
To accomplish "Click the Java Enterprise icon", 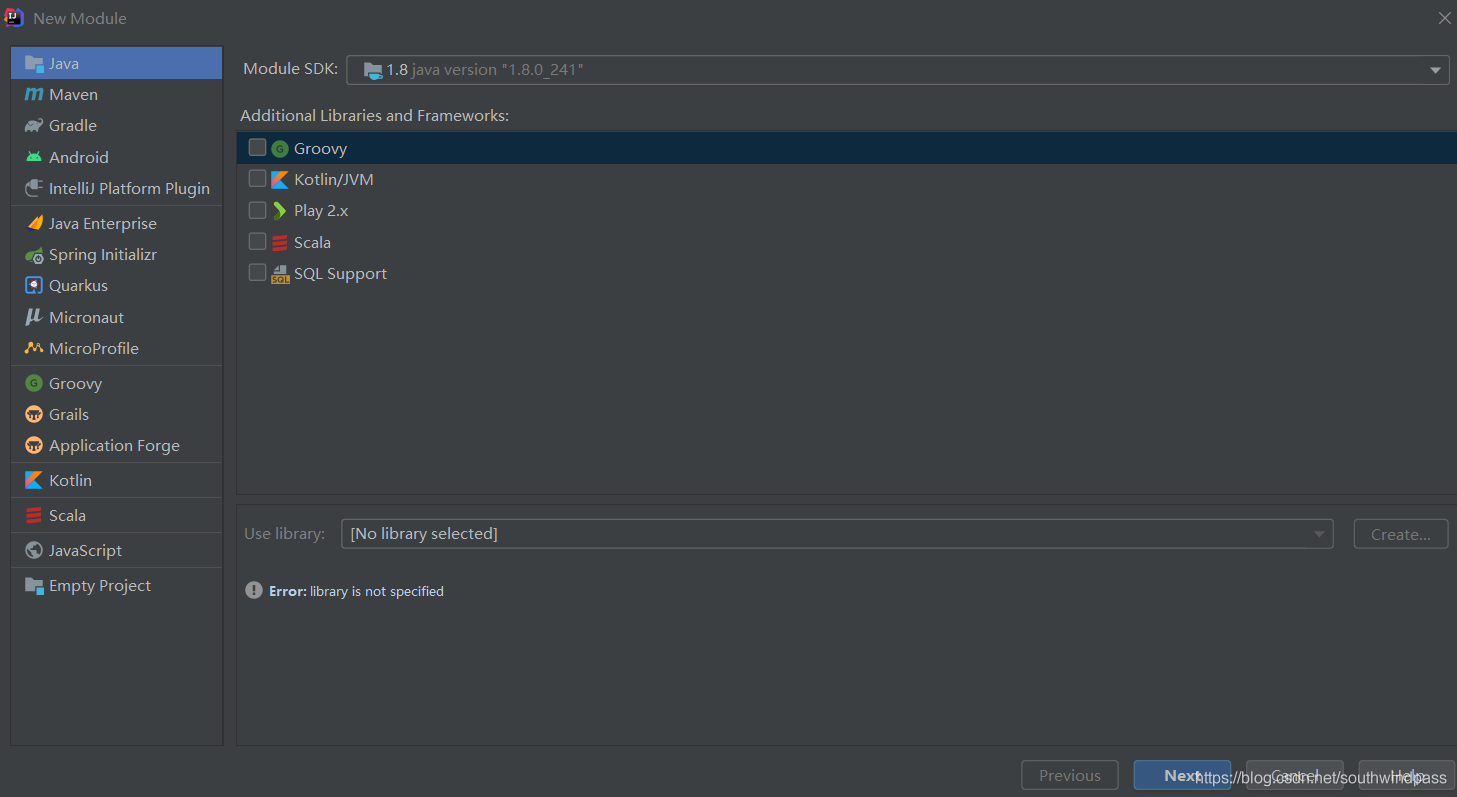I will [x=34, y=223].
